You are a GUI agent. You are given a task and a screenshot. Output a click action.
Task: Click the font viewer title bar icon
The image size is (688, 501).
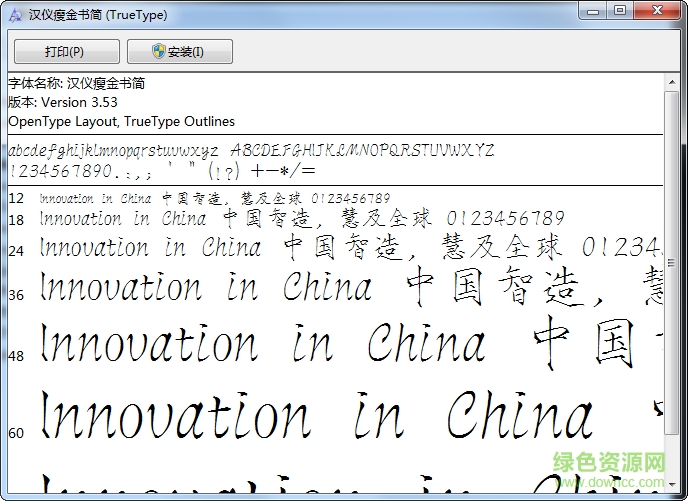pyautogui.click(x=15, y=15)
